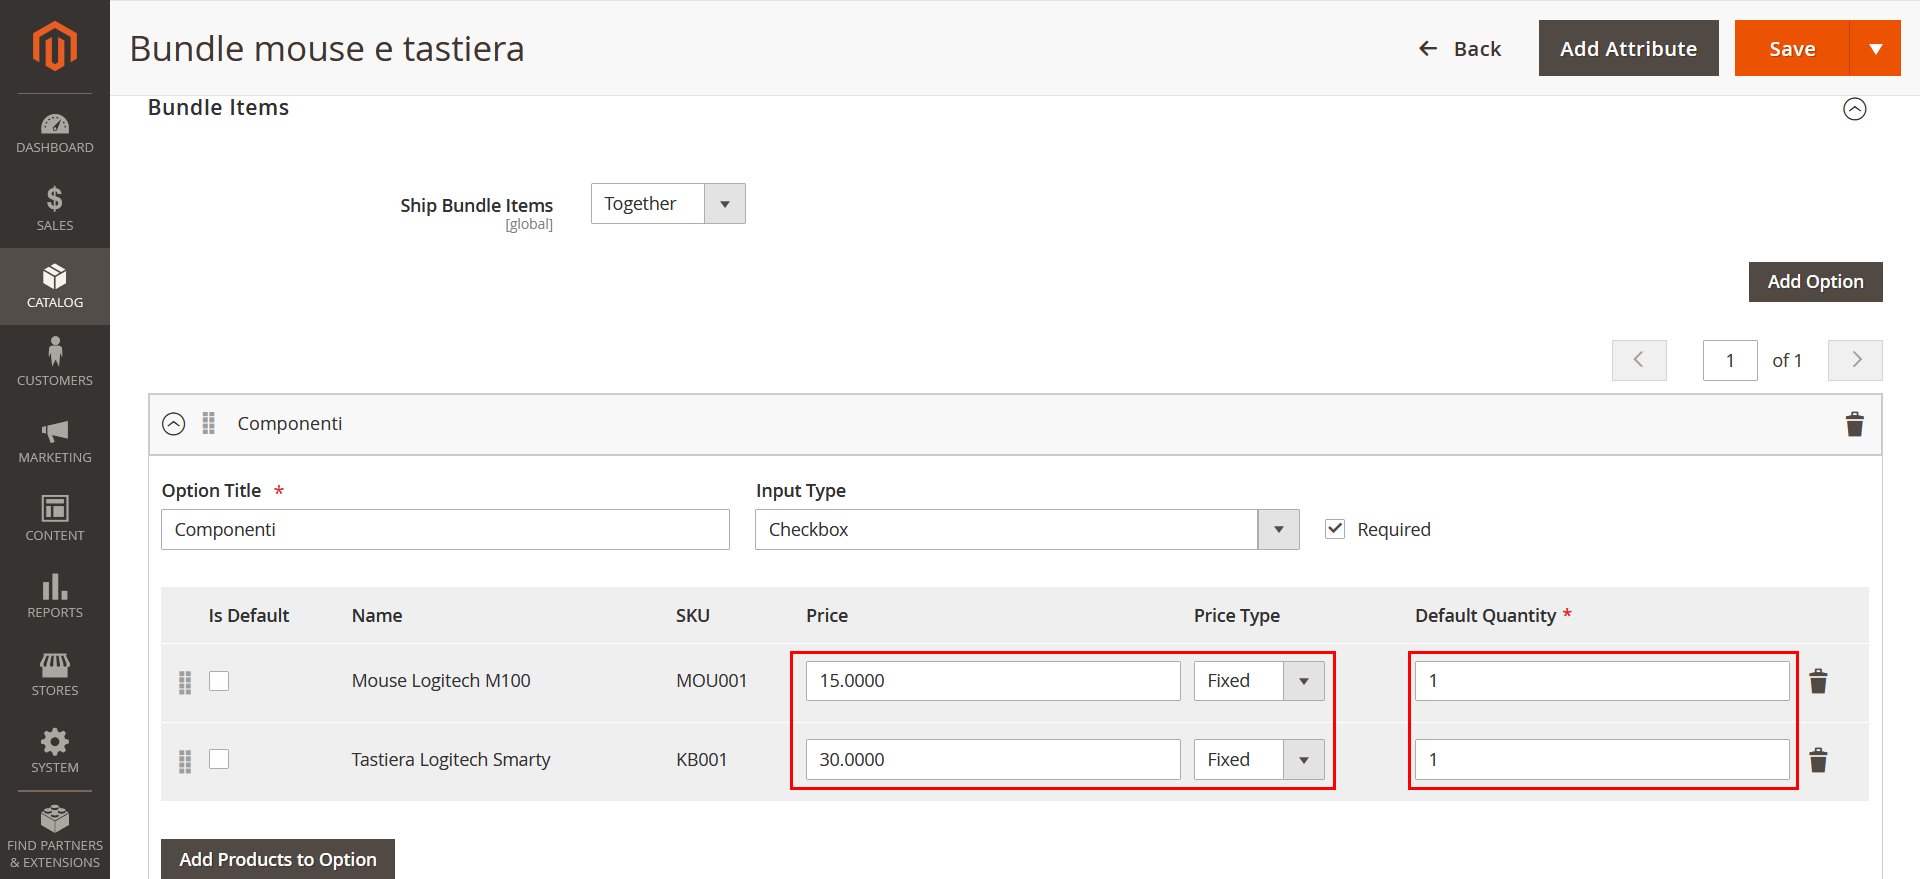Image resolution: width=1920 pixels, height=879 pixels.
Task: Click the Bundle Items section heading
Action: 219,108
